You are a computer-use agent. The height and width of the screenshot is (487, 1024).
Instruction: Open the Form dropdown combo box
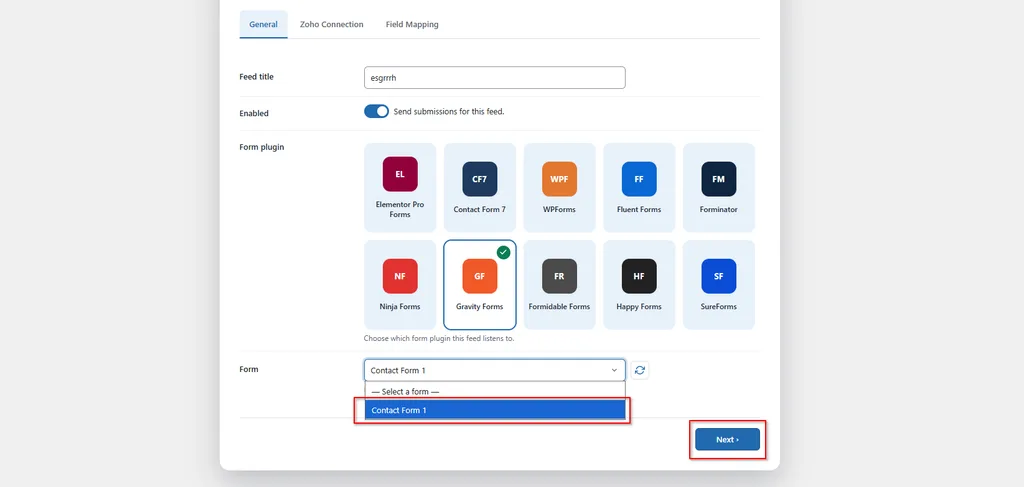pos(494,370)
